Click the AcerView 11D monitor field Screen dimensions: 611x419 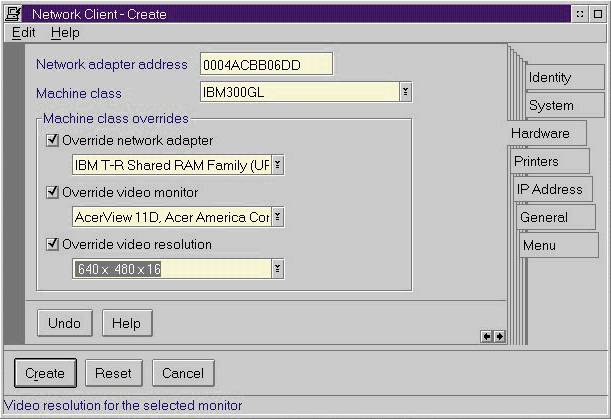click(x=171, y=217)
